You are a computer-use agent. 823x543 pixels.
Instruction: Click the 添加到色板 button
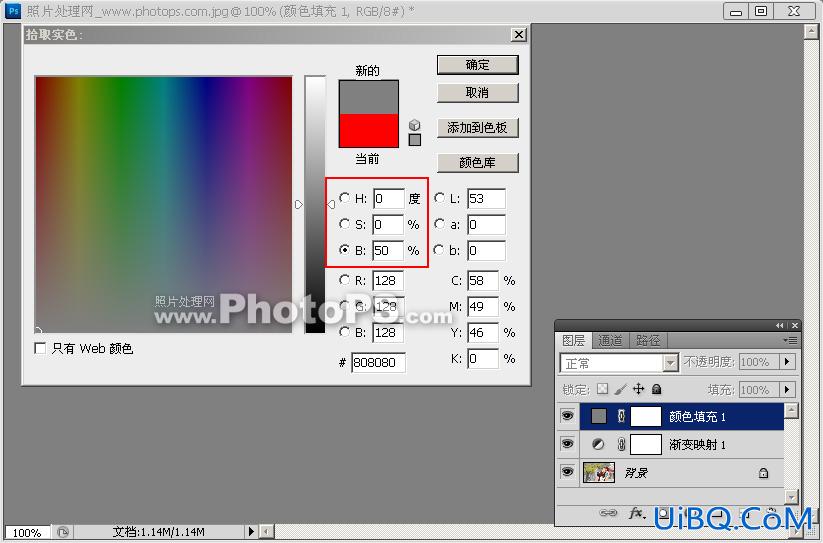point(478,127)
